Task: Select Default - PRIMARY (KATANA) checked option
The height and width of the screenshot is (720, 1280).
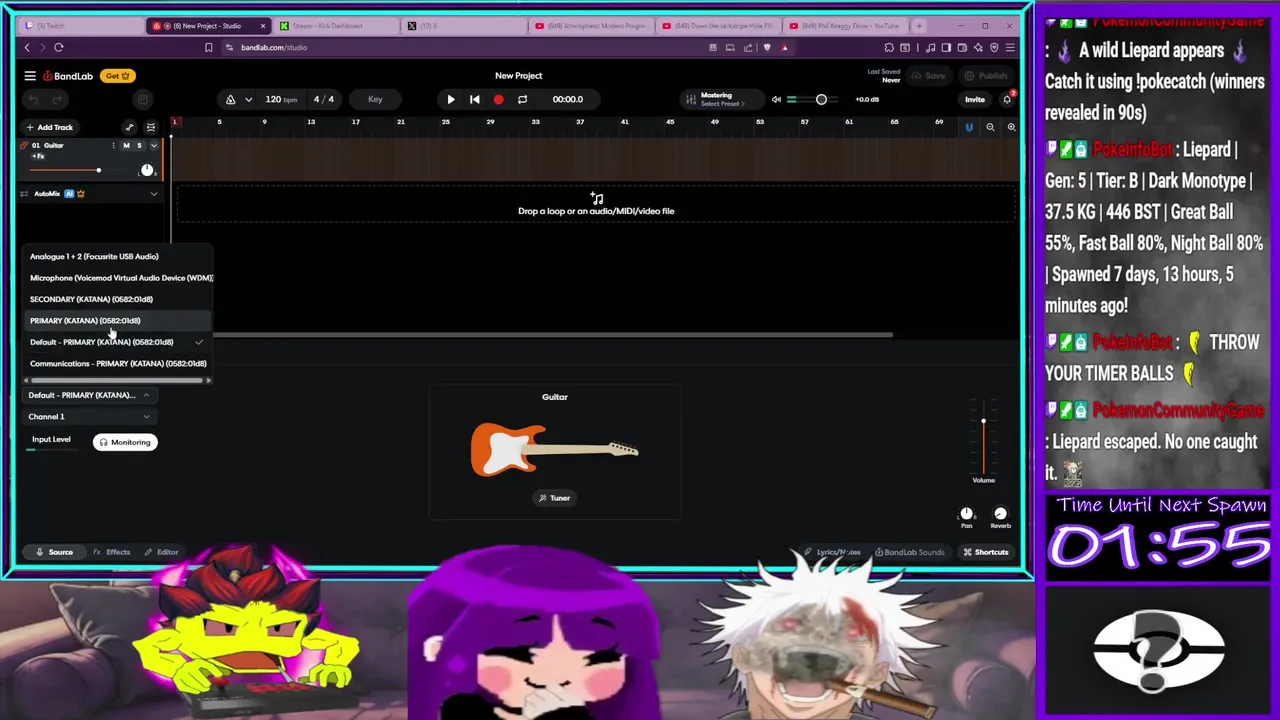Action: [118, 342]
